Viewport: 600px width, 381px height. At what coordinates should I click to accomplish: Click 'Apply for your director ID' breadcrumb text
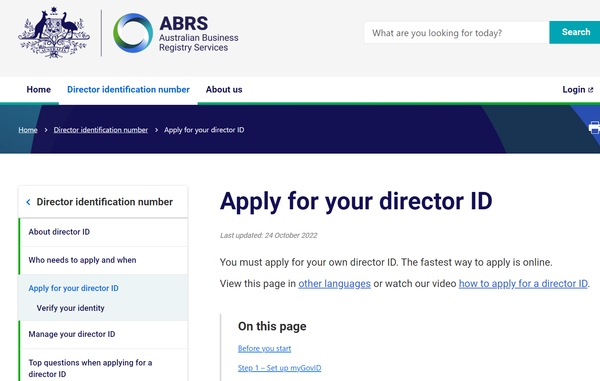204,130
